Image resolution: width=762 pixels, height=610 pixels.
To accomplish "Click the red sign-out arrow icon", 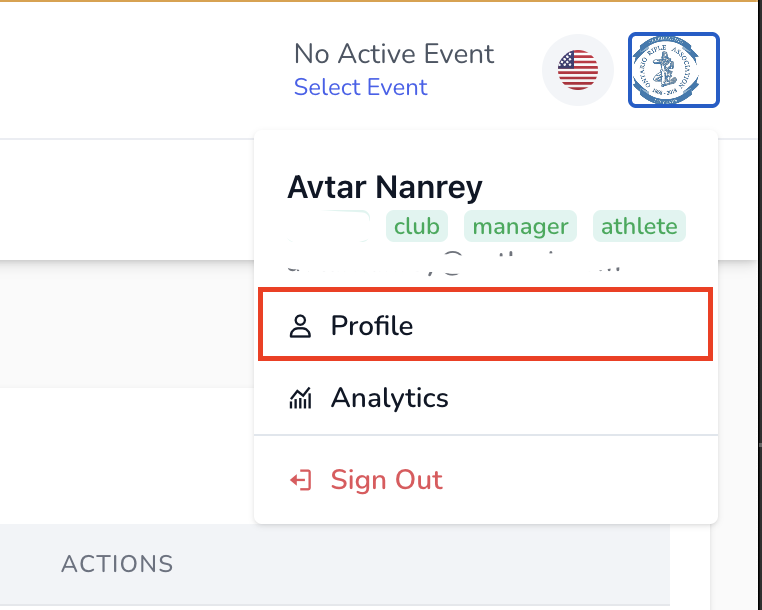I will (300, 480).
